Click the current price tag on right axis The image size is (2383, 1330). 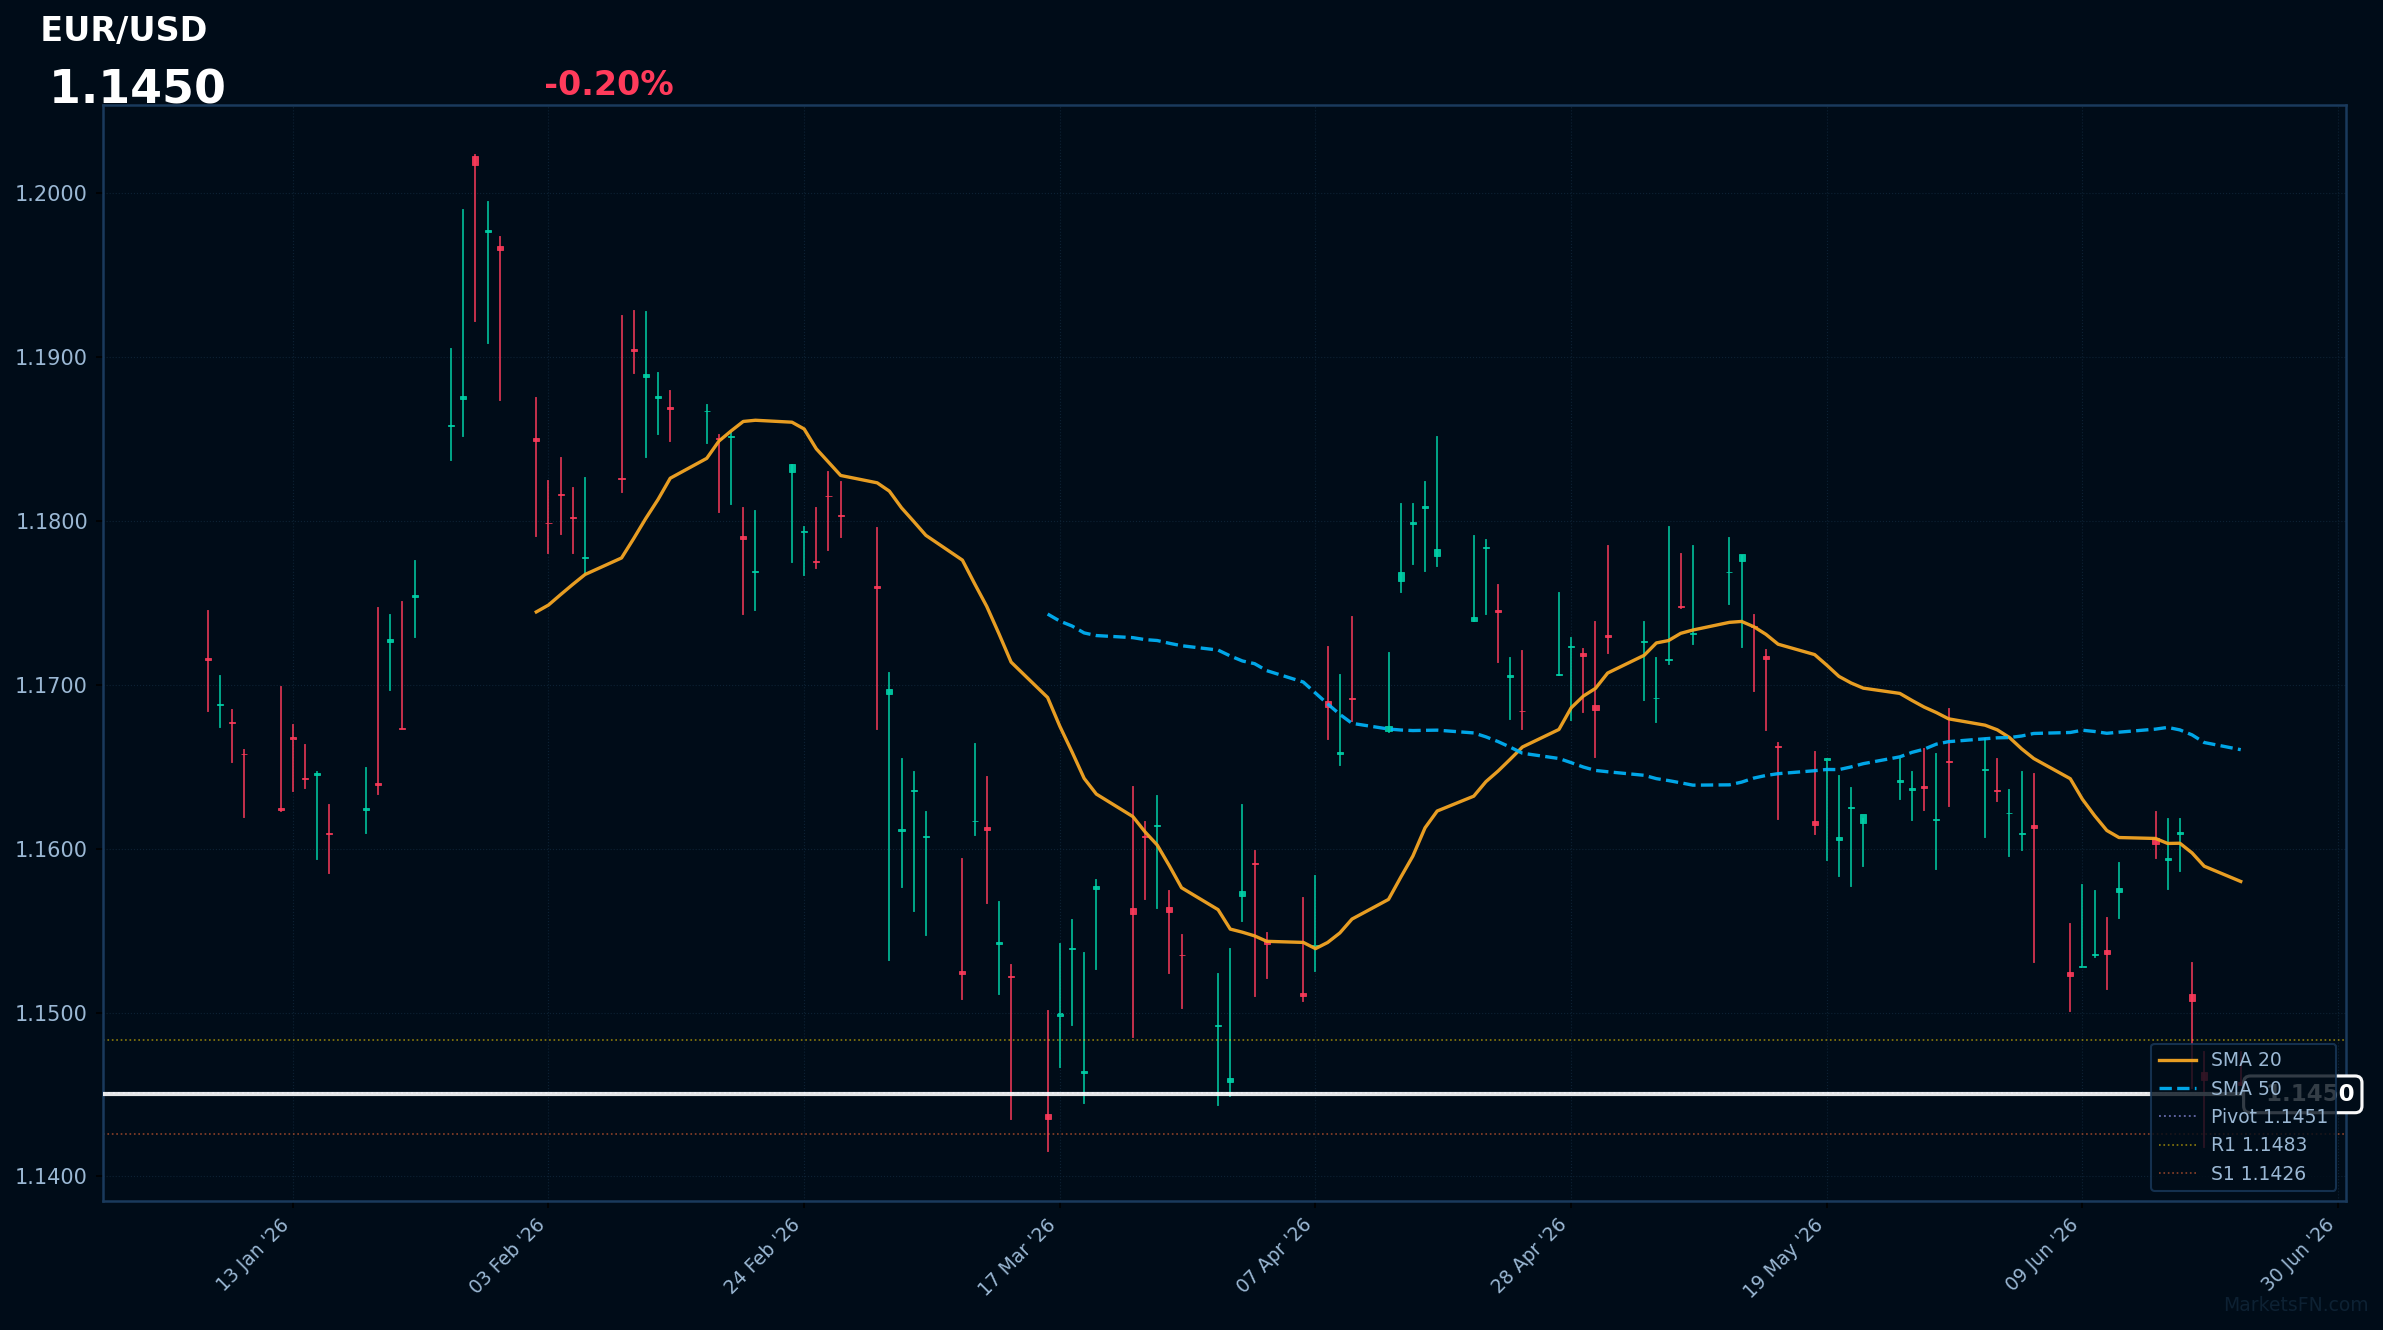[x=2304, y=1094]
